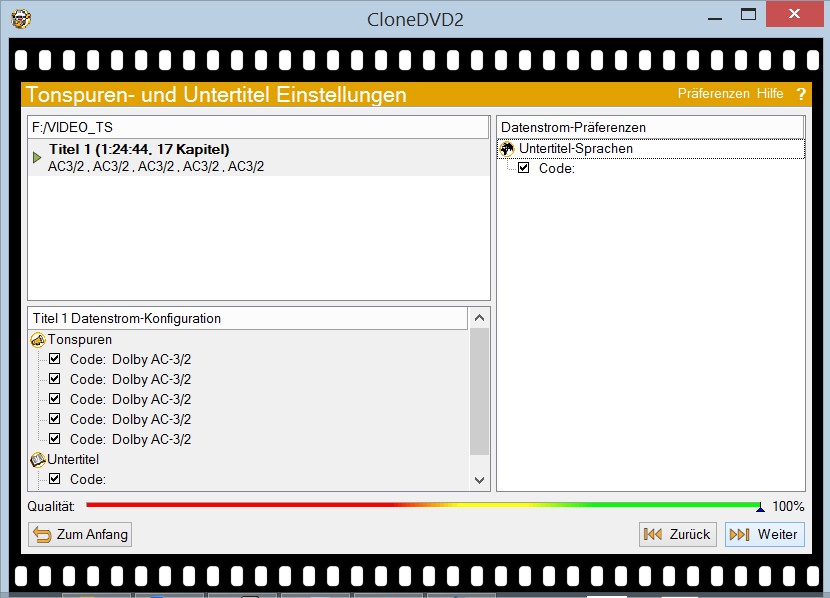Image resolution: width=830 pixels, height=598 pixels.
Task: Click the scroll up arrow in Datenstrom-Konfiguration
Action: click(x=480, y=318)
